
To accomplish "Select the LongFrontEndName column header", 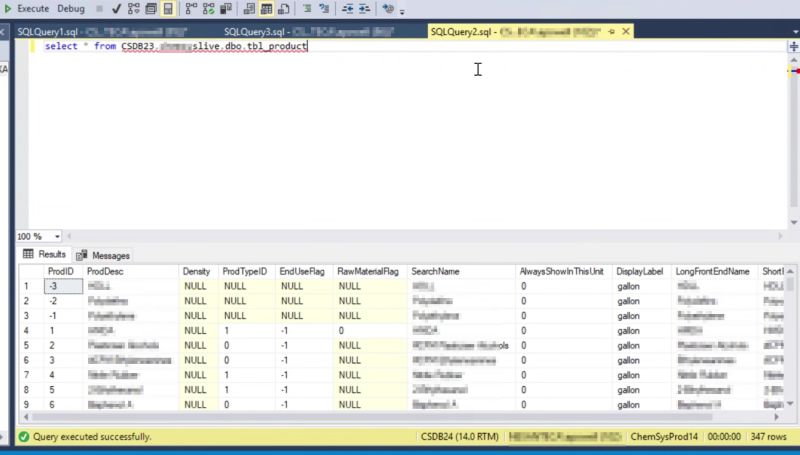I will click(x=713, y=271).
